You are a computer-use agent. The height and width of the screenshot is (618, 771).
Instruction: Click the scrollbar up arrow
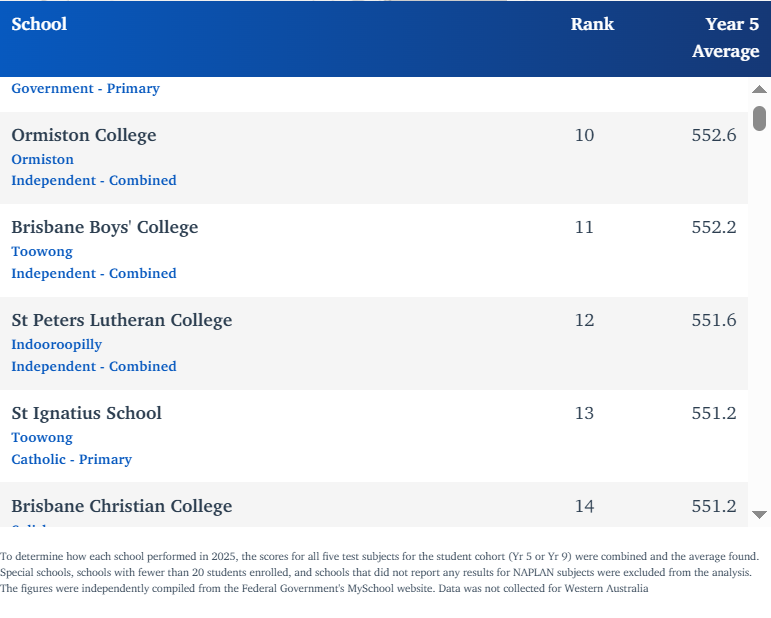[759, 90]
